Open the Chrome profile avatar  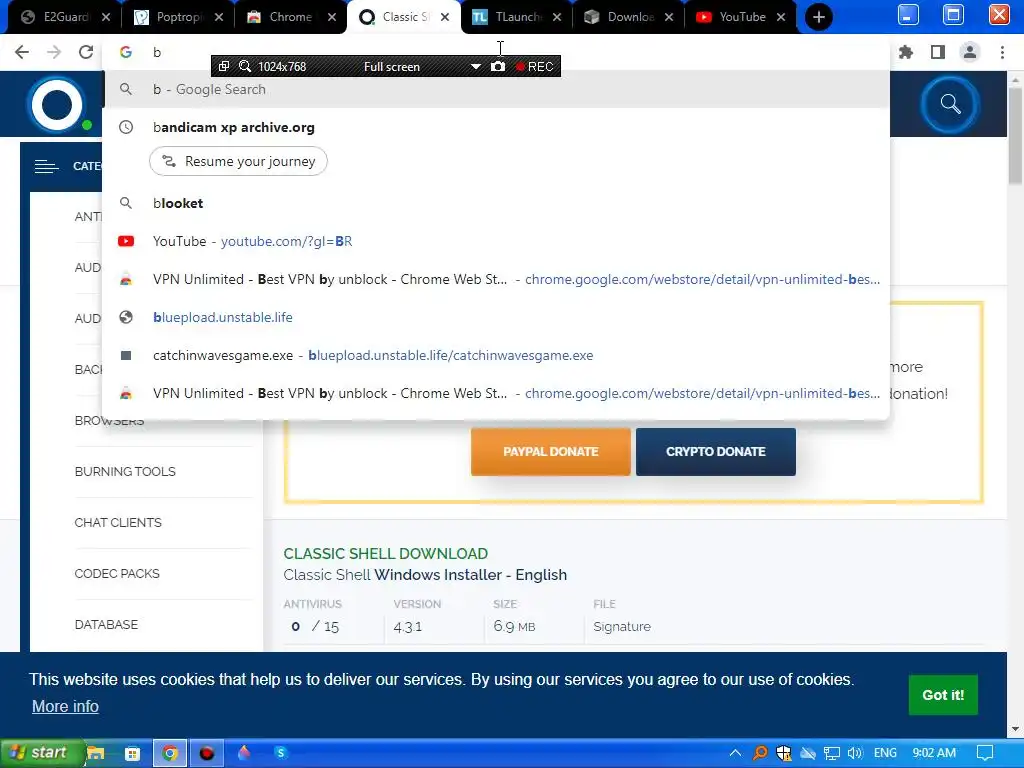pos(970,52)
